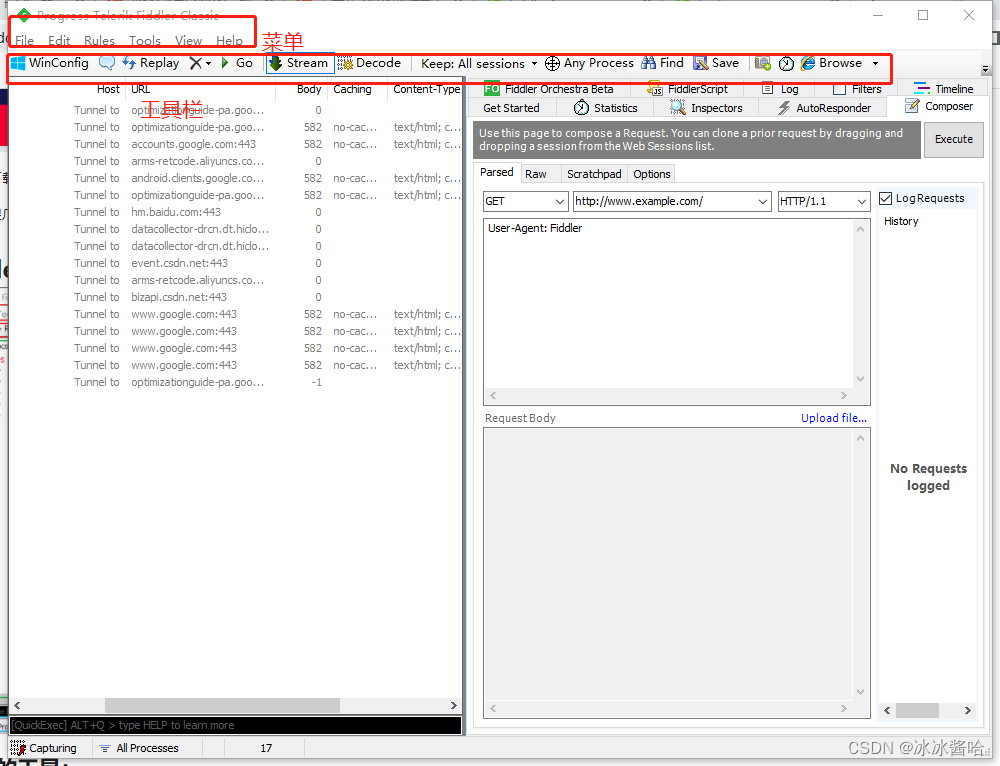
Task: Switch to the Get Started tab
Action: [511, 108]
